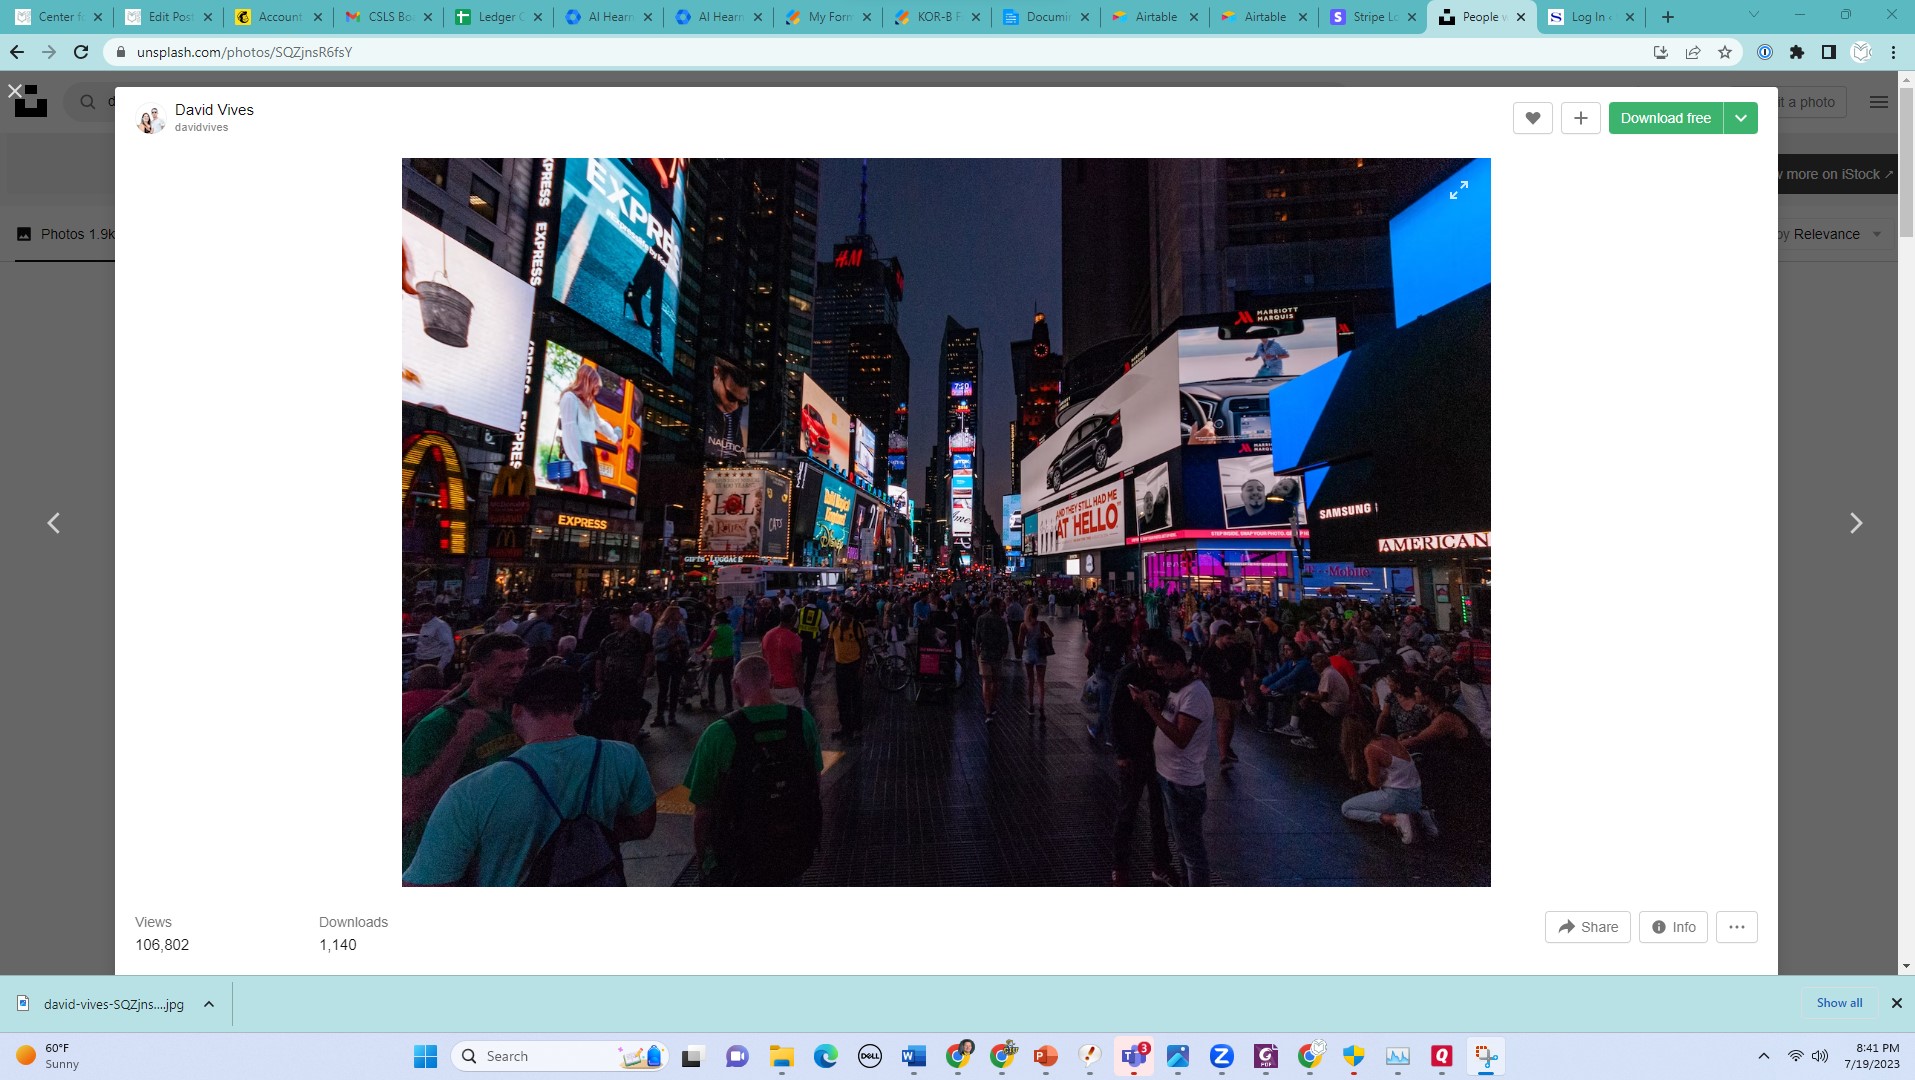Open David Vives profile link
1915x1080 pixels.
click(214, 110)
